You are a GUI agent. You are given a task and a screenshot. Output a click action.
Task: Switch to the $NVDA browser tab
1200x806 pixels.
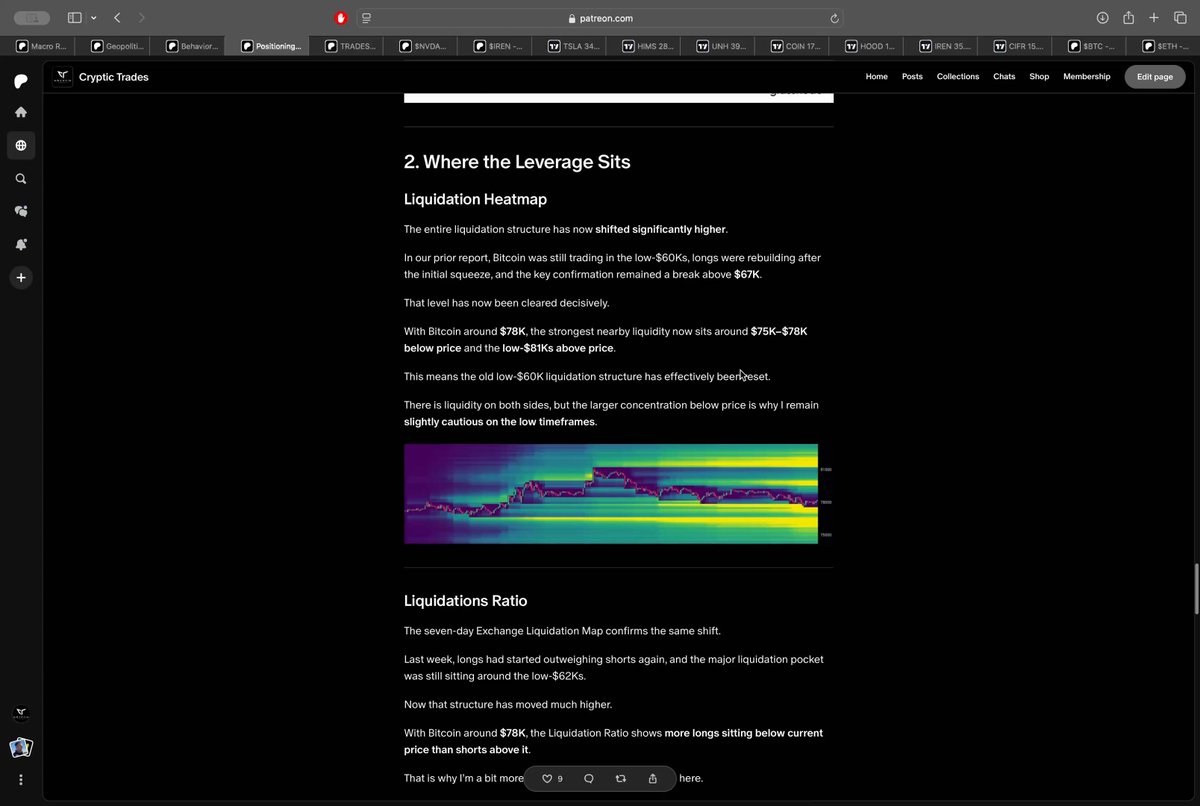coord(423,46)
